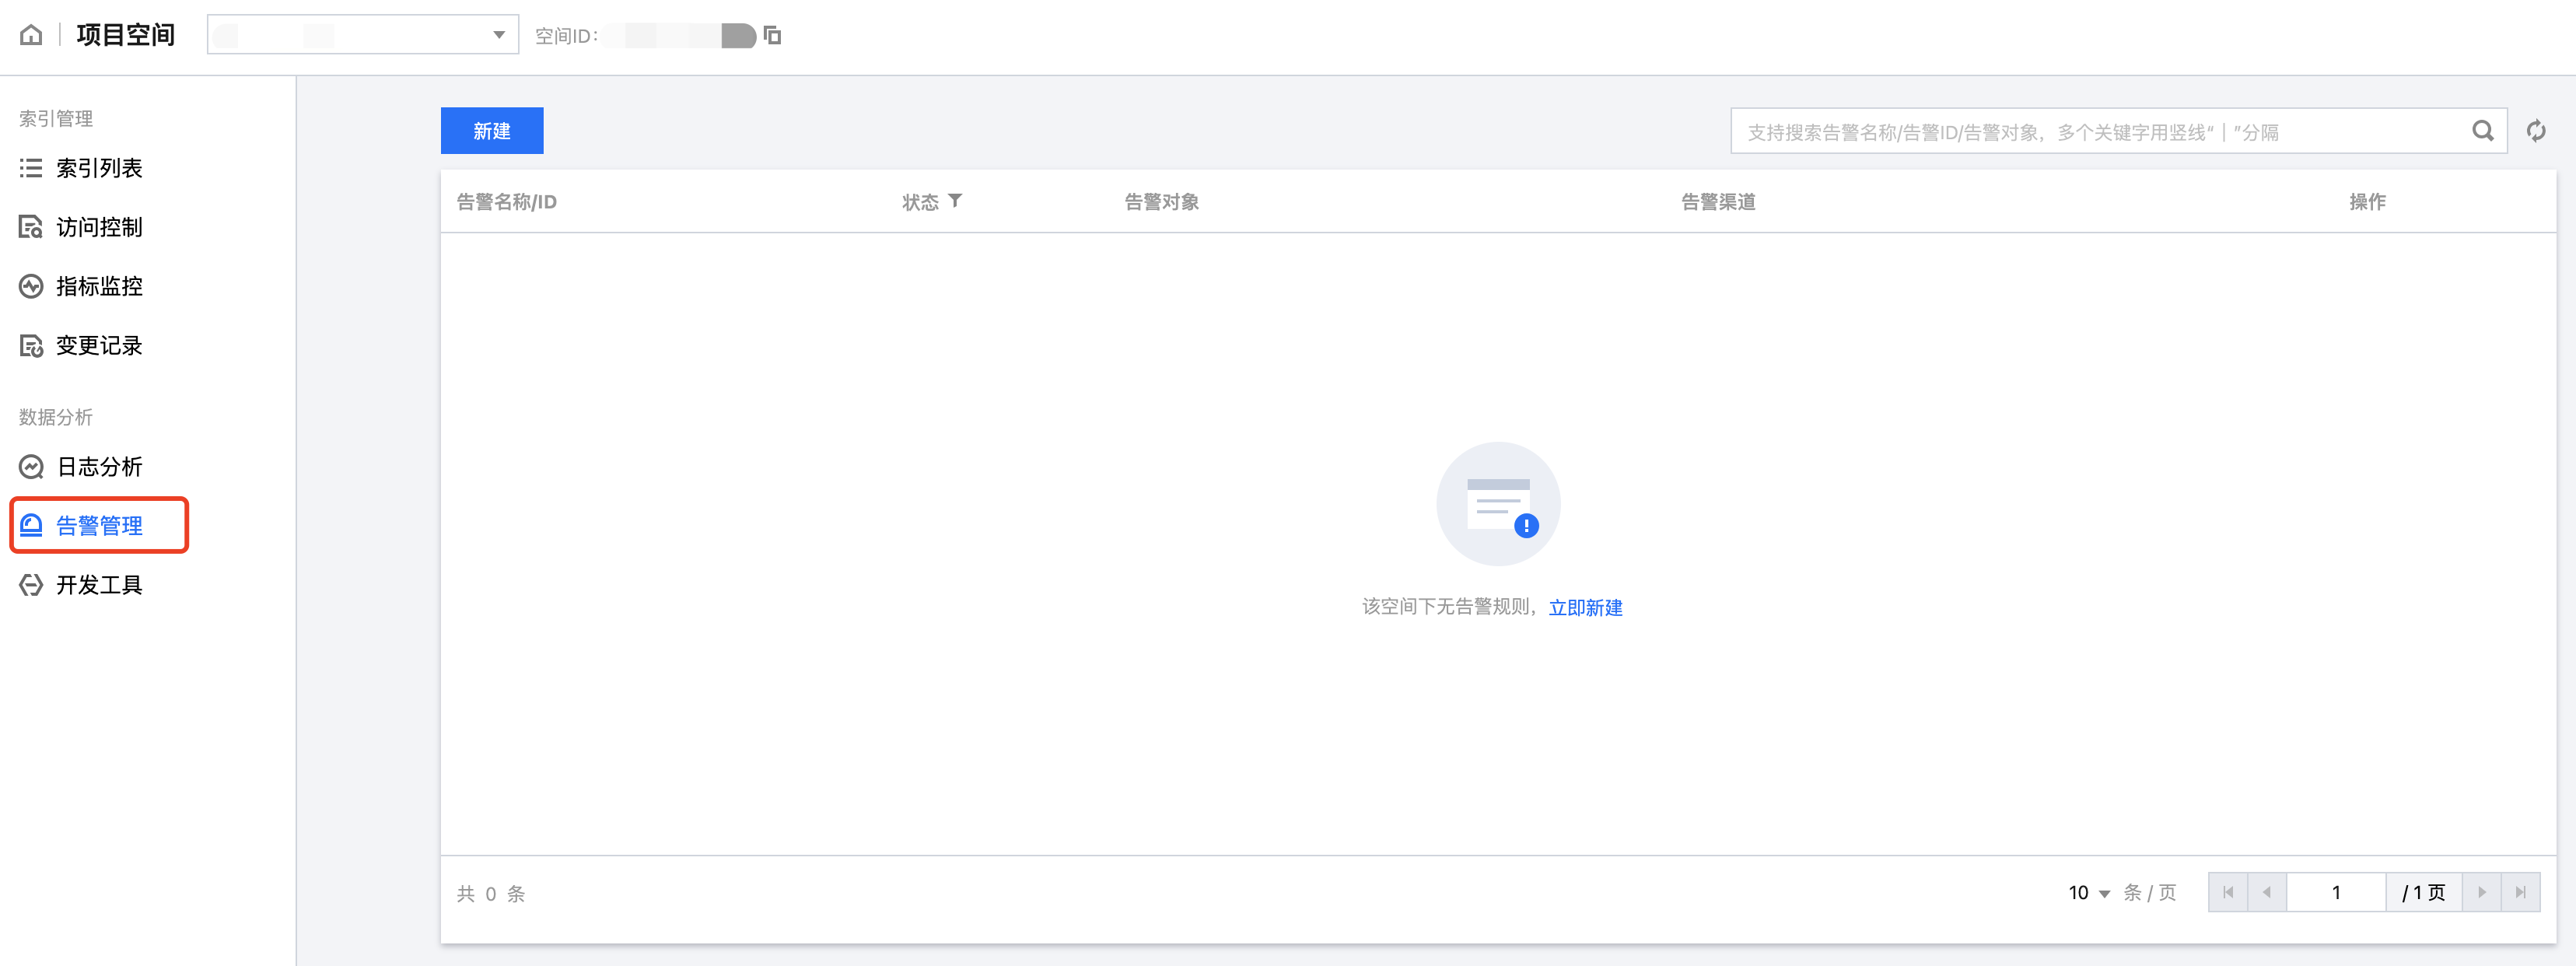2576x966 pixels.
Task: Refresh the alarm list
Action: pyautogui.click(x=2536, y=131)
